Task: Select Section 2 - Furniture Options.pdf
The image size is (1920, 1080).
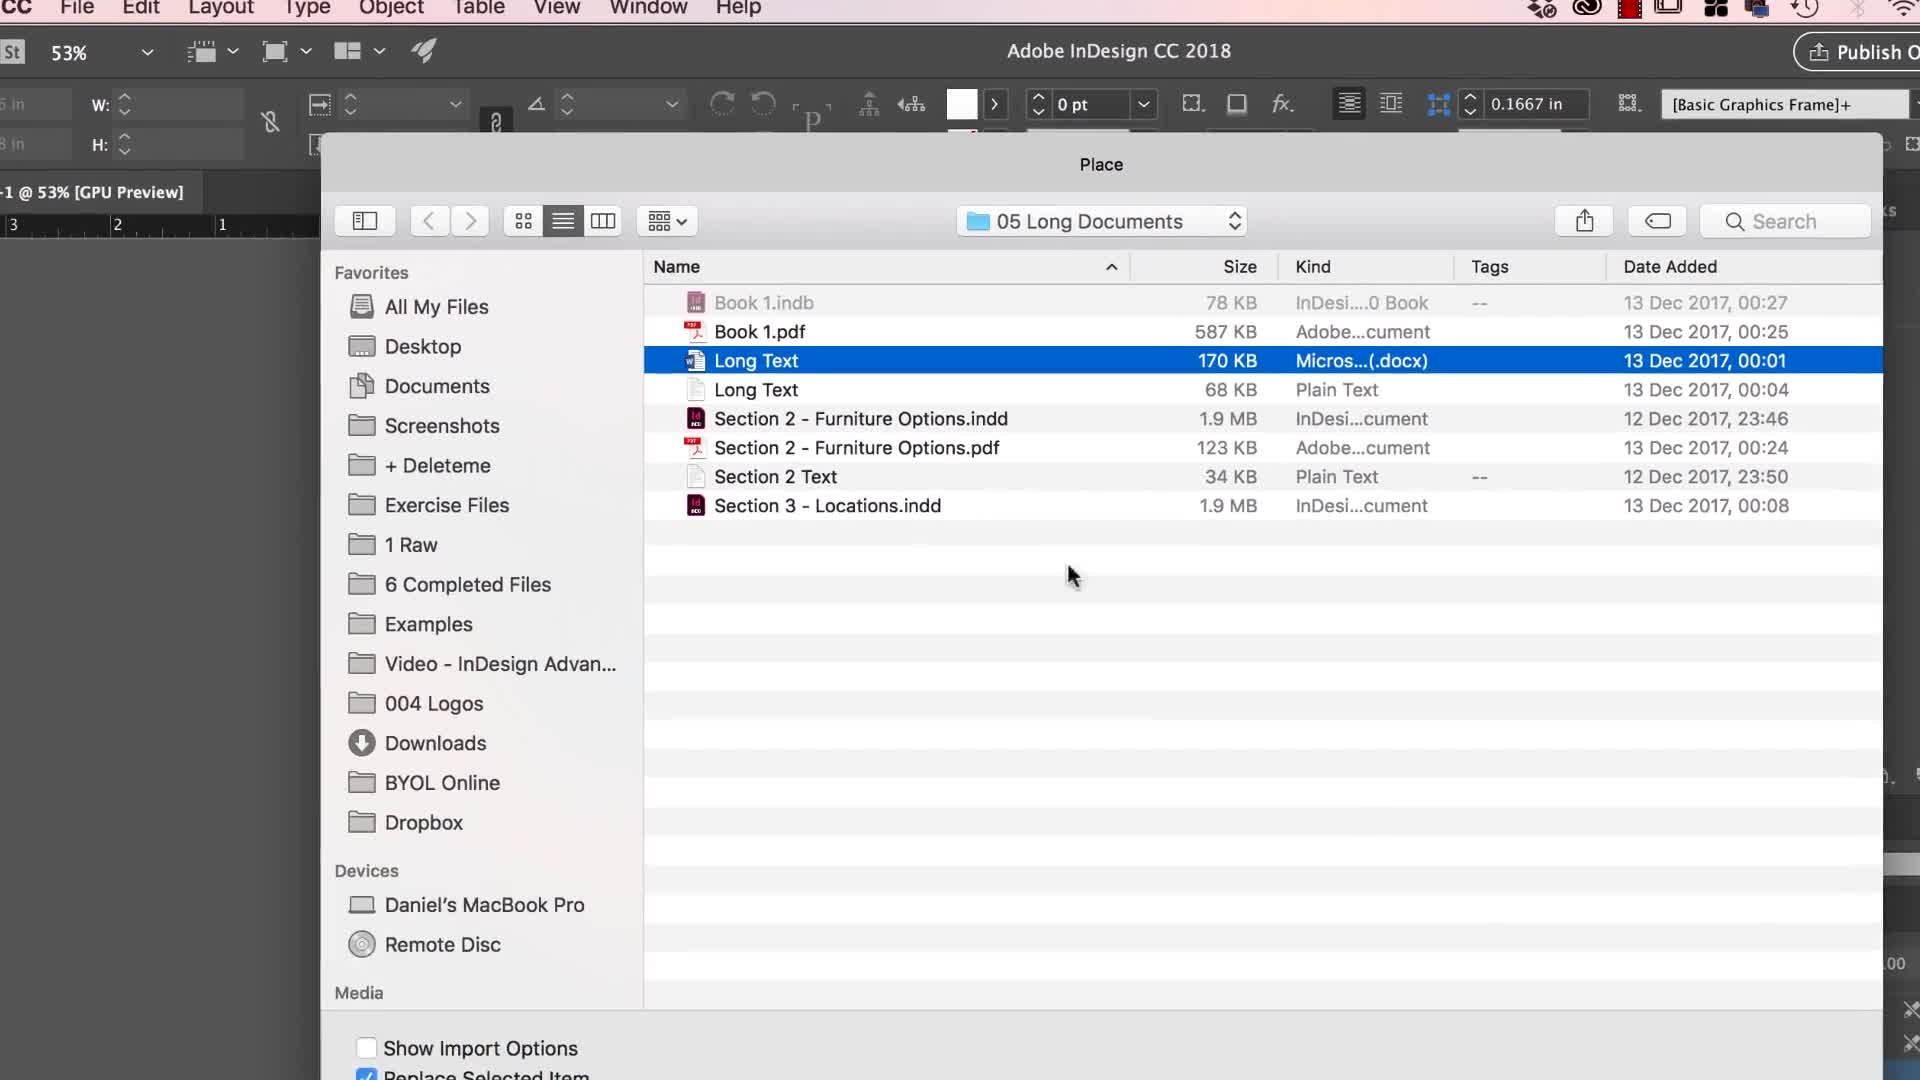Action: 1263,447
